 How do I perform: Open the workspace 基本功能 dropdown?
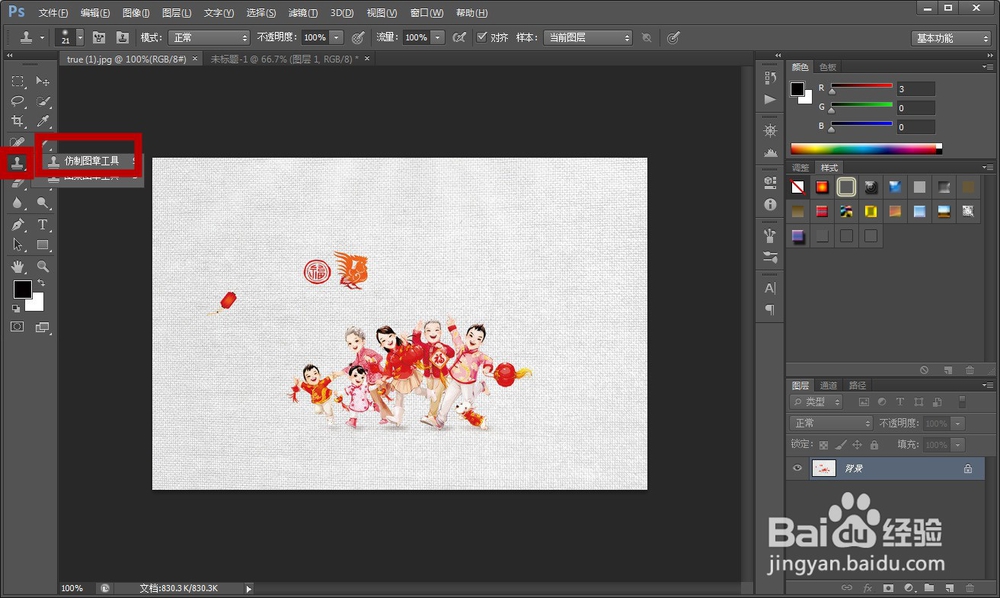click(950, 38)
